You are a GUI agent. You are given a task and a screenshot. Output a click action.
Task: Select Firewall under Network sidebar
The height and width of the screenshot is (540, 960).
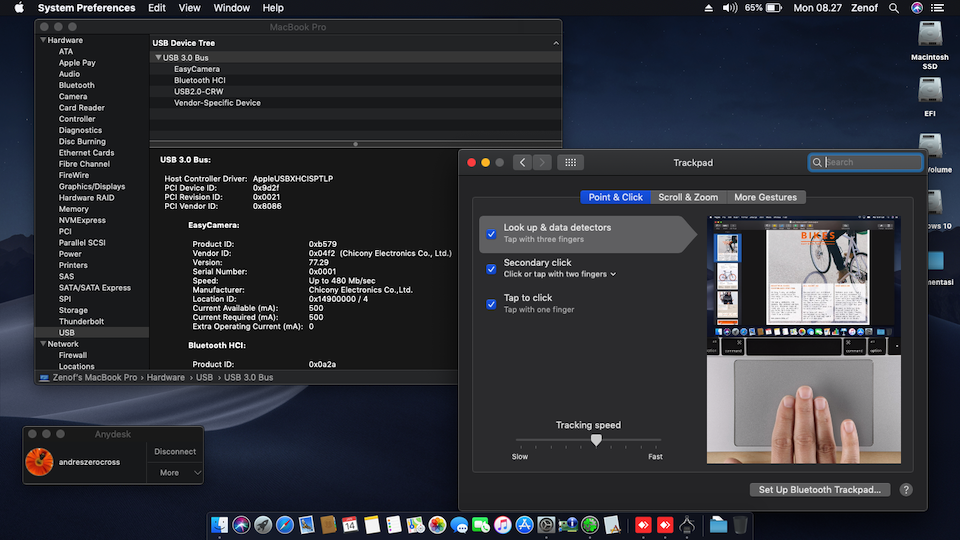pos(73,355)
